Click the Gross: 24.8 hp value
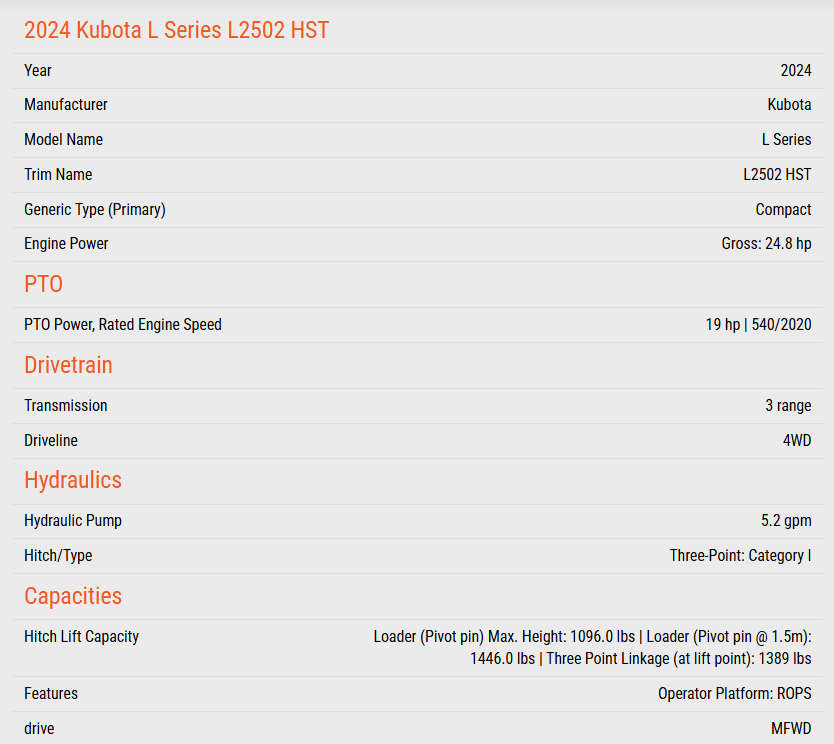The height and width of the screenshot is (744, 834). point(766,244)
